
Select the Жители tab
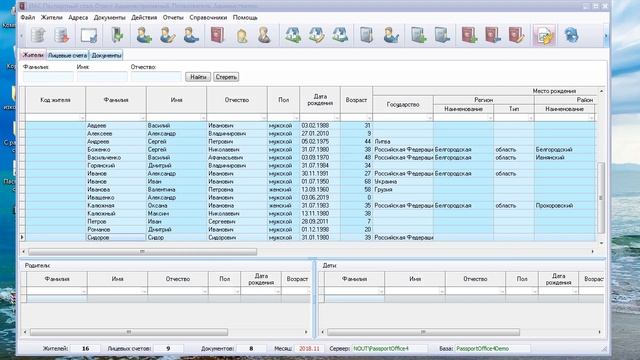tap(33, 55)
